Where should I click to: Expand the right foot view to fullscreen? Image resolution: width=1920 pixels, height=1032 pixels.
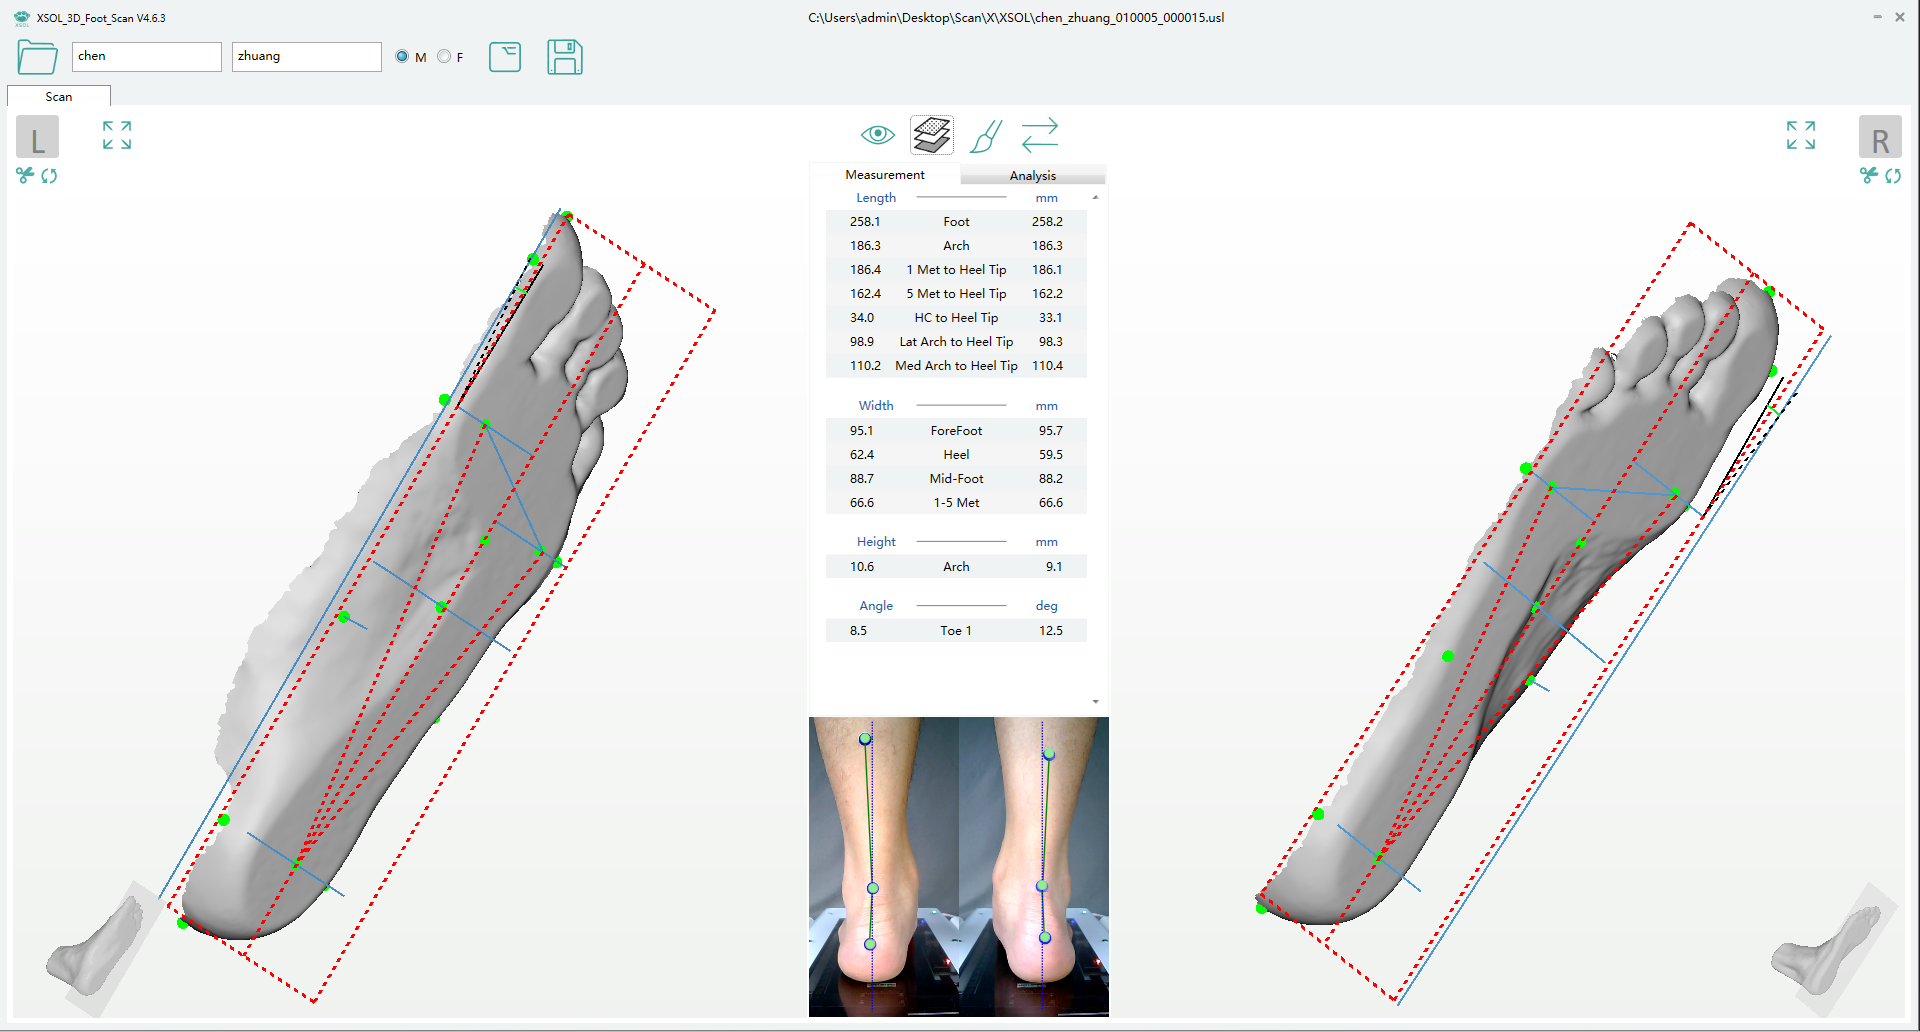pyautogui.click(x=1801, y=135)
